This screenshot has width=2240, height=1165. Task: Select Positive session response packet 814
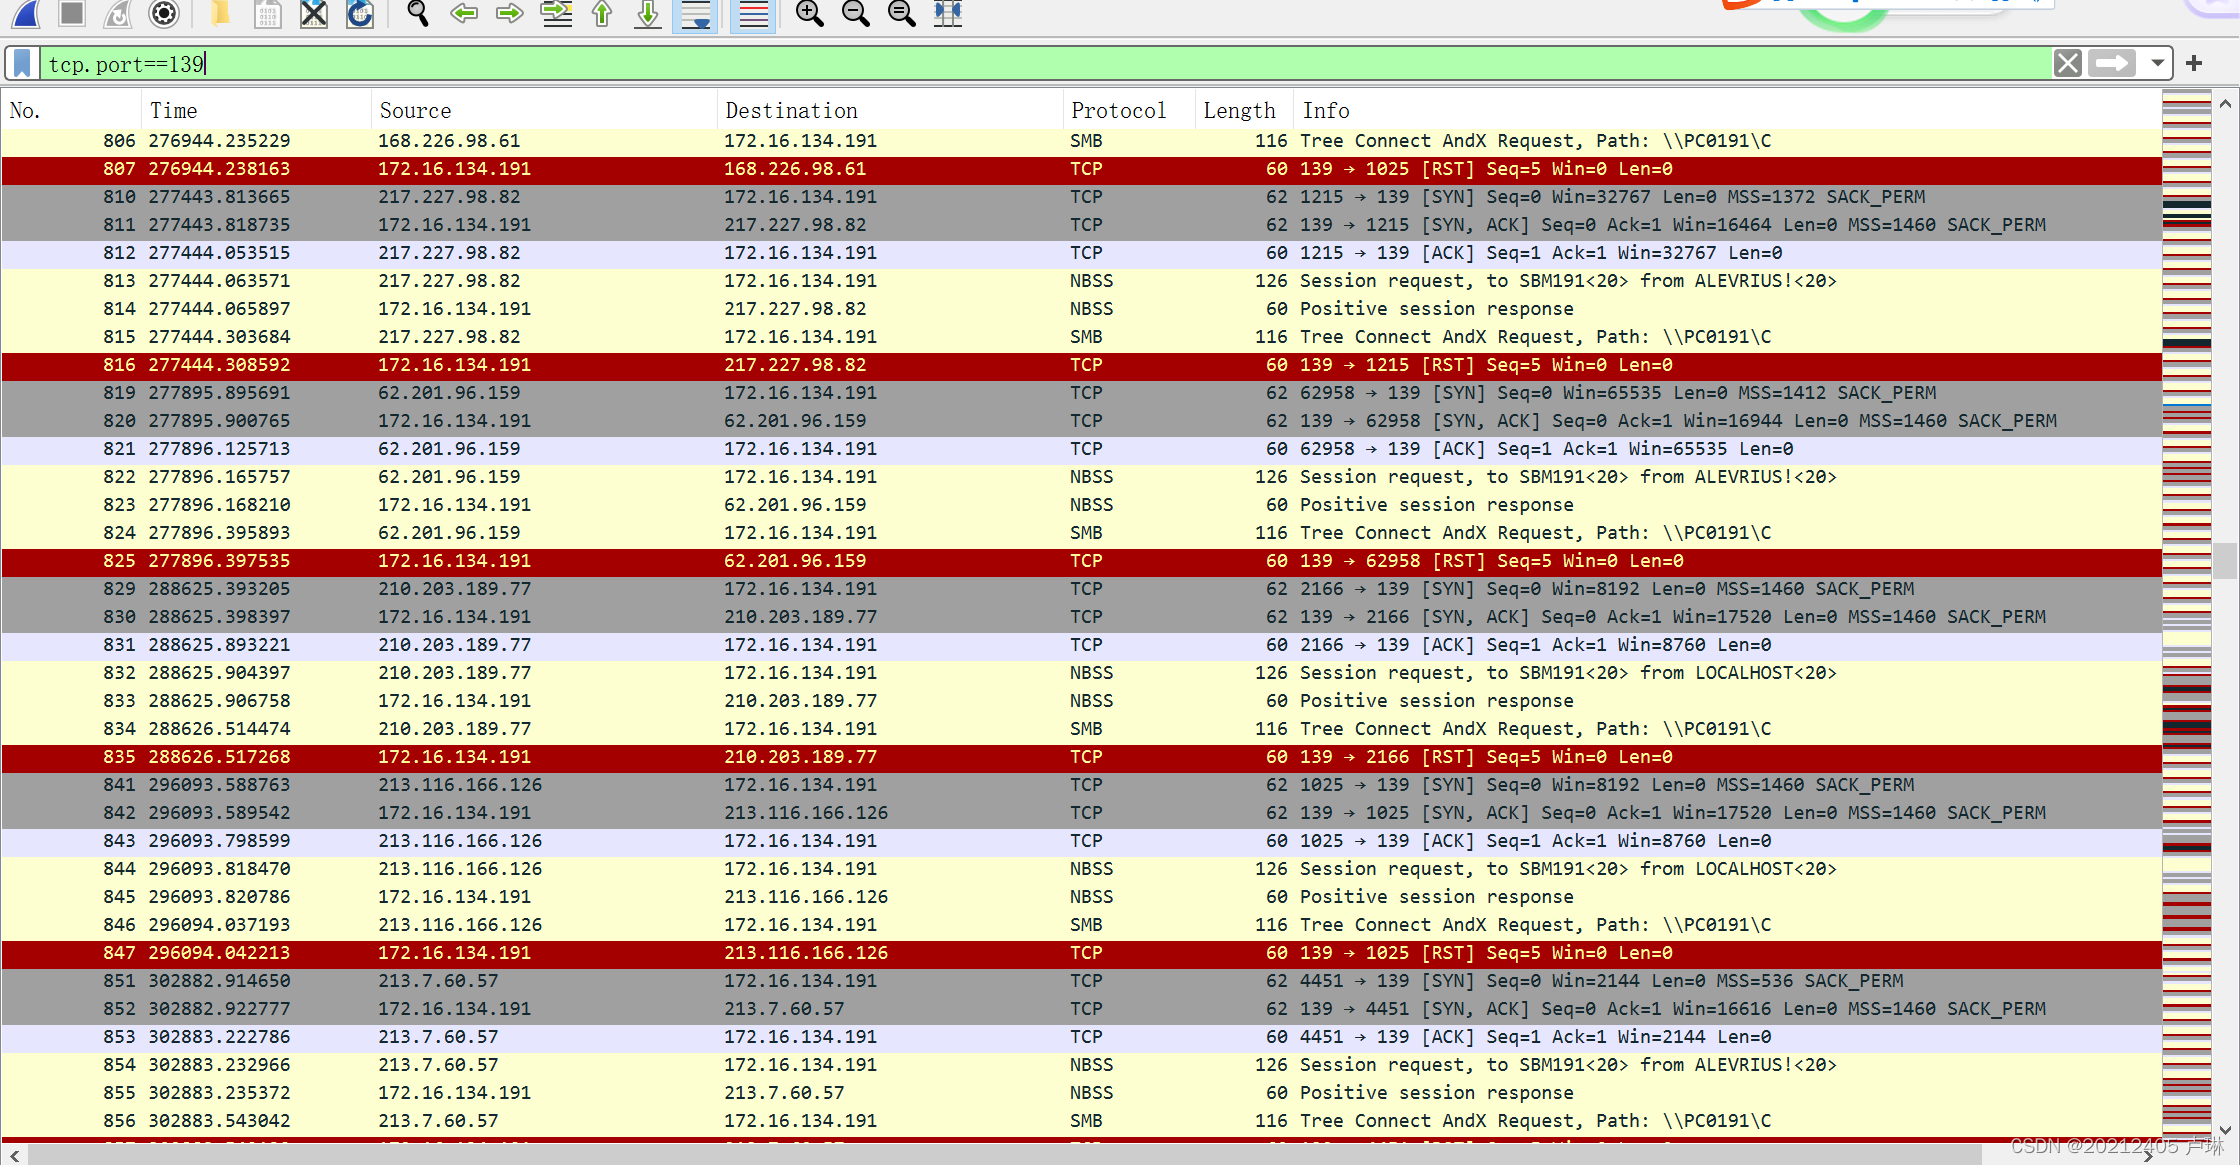pyautogui.click(x=1081, y=309)
